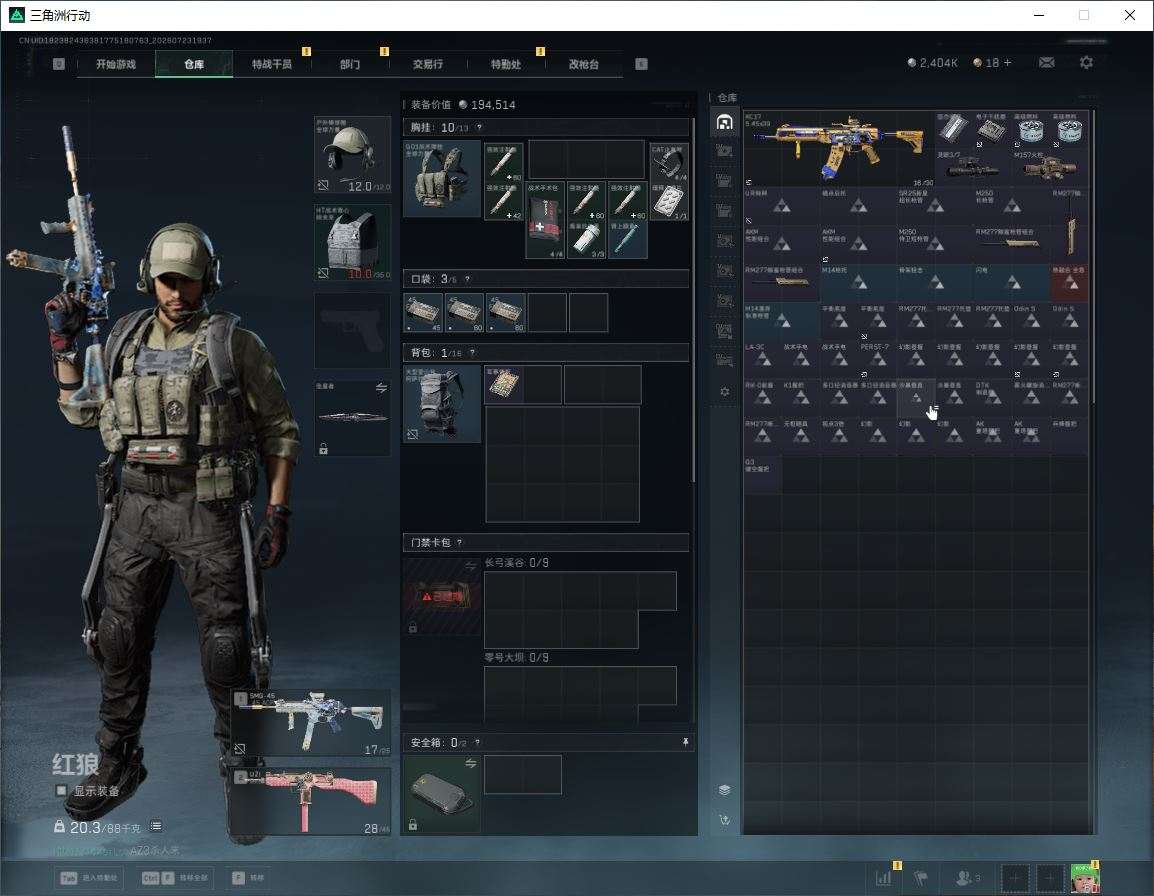1154x896 pixels.
Task: Open the mail envelope icon
Action: [1046, 63]
